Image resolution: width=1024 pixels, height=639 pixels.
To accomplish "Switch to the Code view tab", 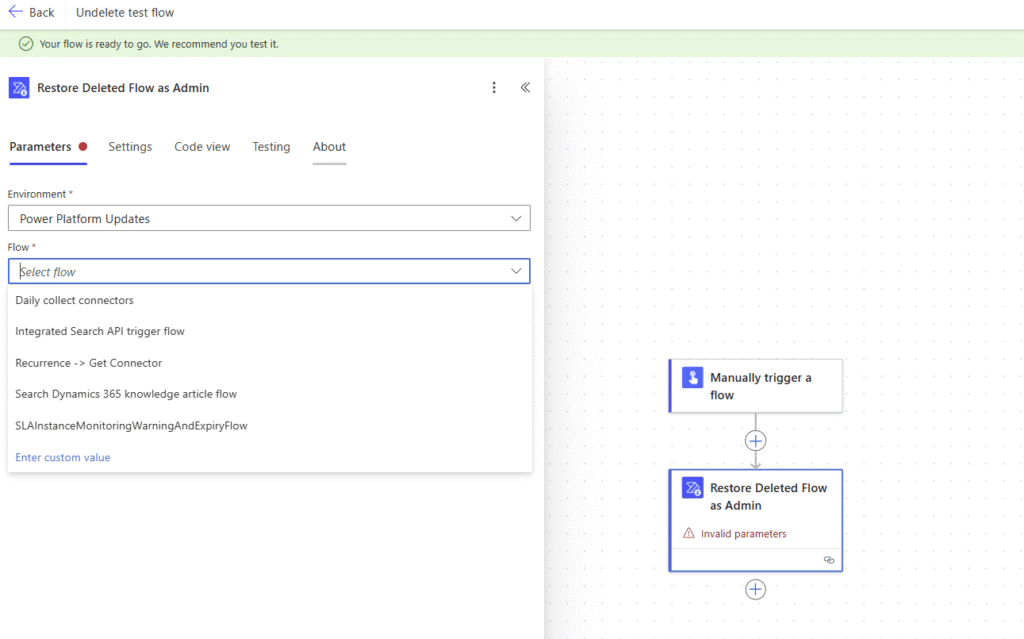I will 202,146.
